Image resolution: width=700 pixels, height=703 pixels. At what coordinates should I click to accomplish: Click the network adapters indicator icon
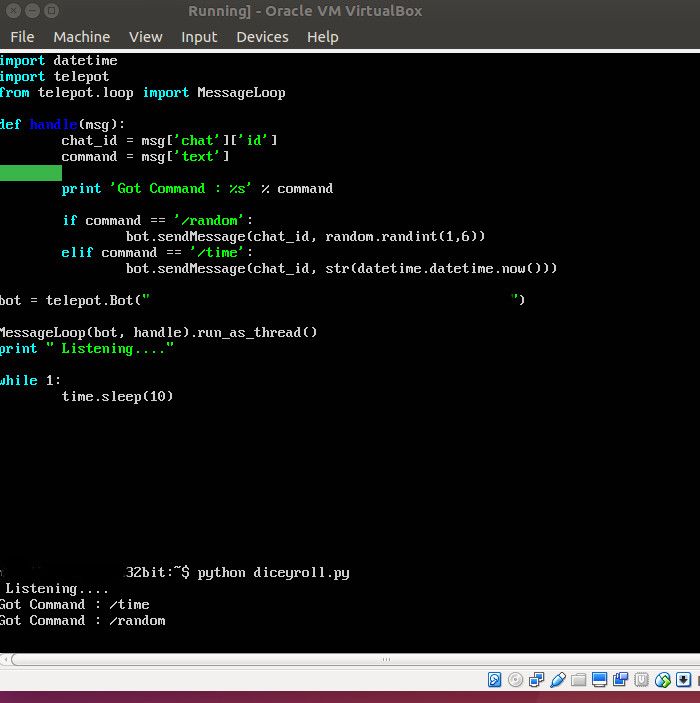(x=536, y=680)
